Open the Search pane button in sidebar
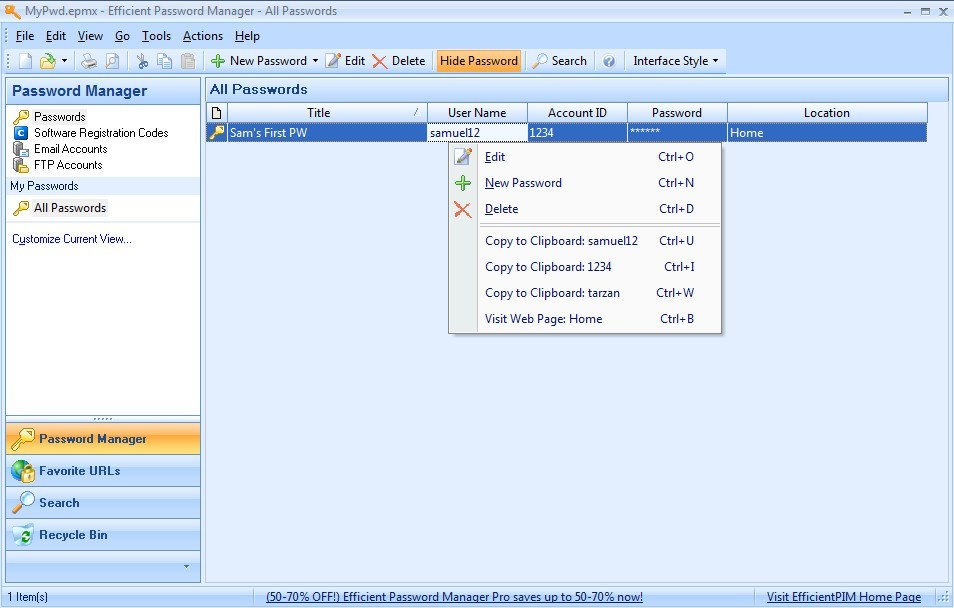The width and height of the screenshot is (954, 608). 103,503
